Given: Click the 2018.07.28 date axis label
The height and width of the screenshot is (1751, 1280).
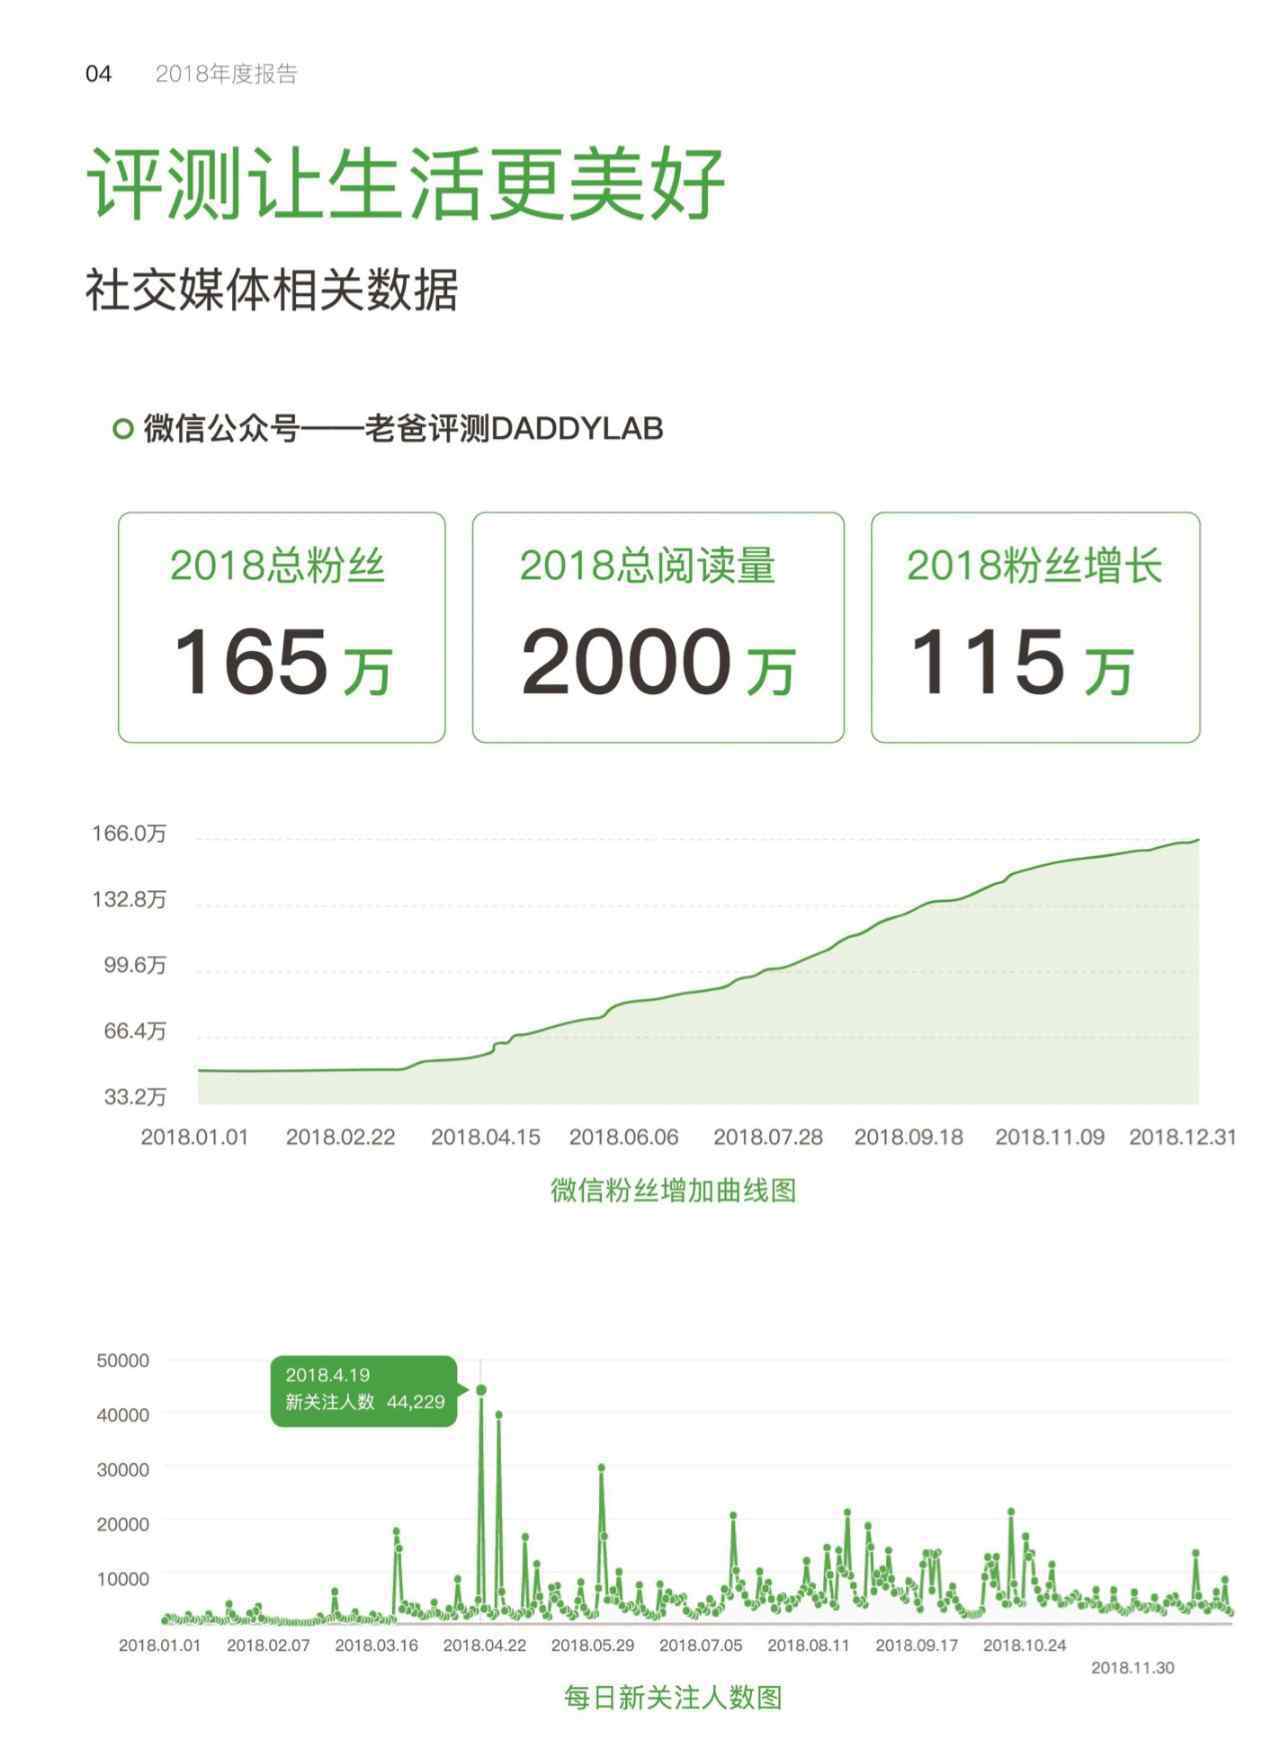Looking at the screenshot, I should [767, 1137].
